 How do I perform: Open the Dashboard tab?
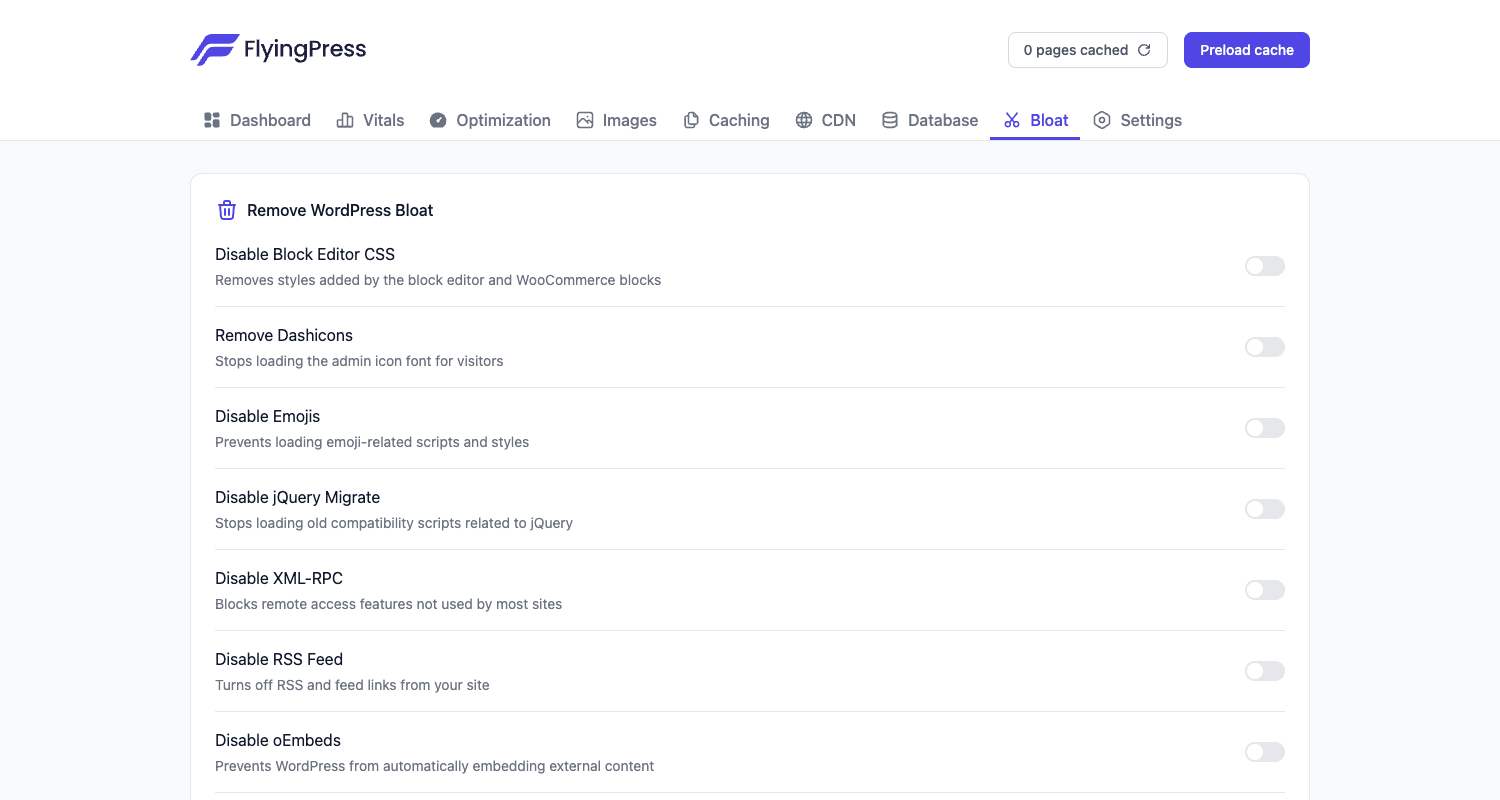(257, 120)
